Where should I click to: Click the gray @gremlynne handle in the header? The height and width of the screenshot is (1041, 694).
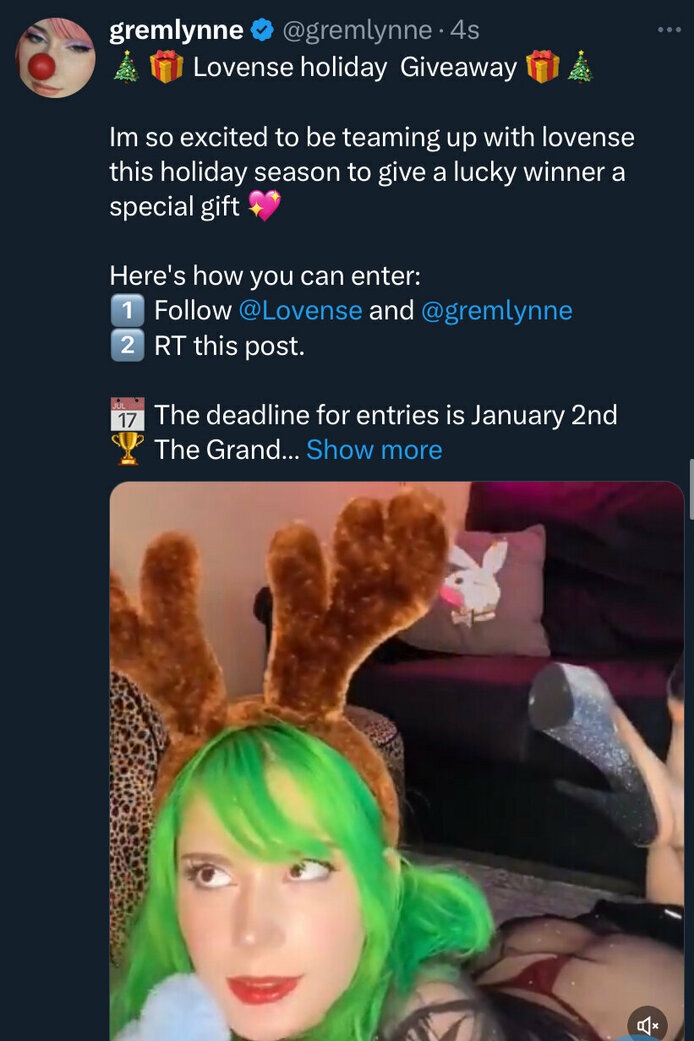[x=357, y=31]
